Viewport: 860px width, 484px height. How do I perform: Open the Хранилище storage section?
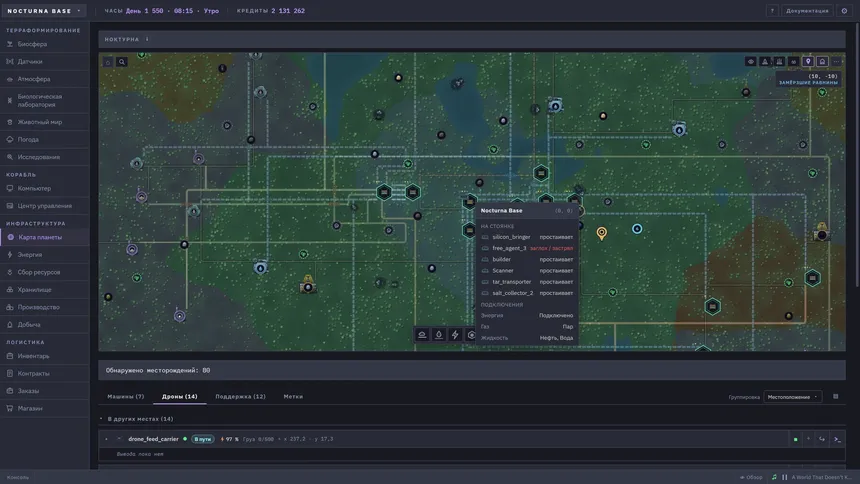(44, 290)
